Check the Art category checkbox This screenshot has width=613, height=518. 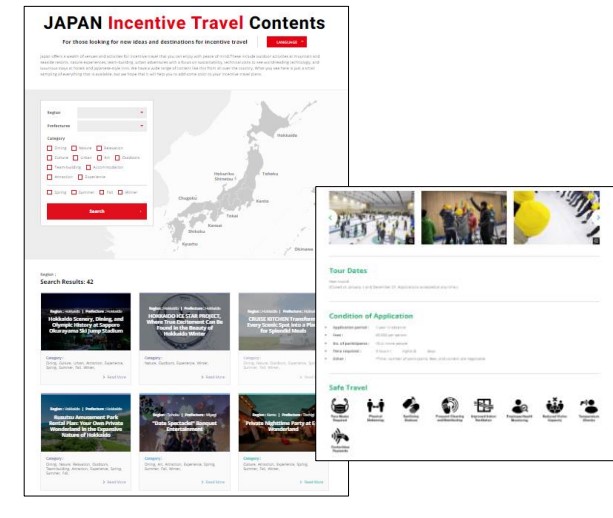coord(99,158)
